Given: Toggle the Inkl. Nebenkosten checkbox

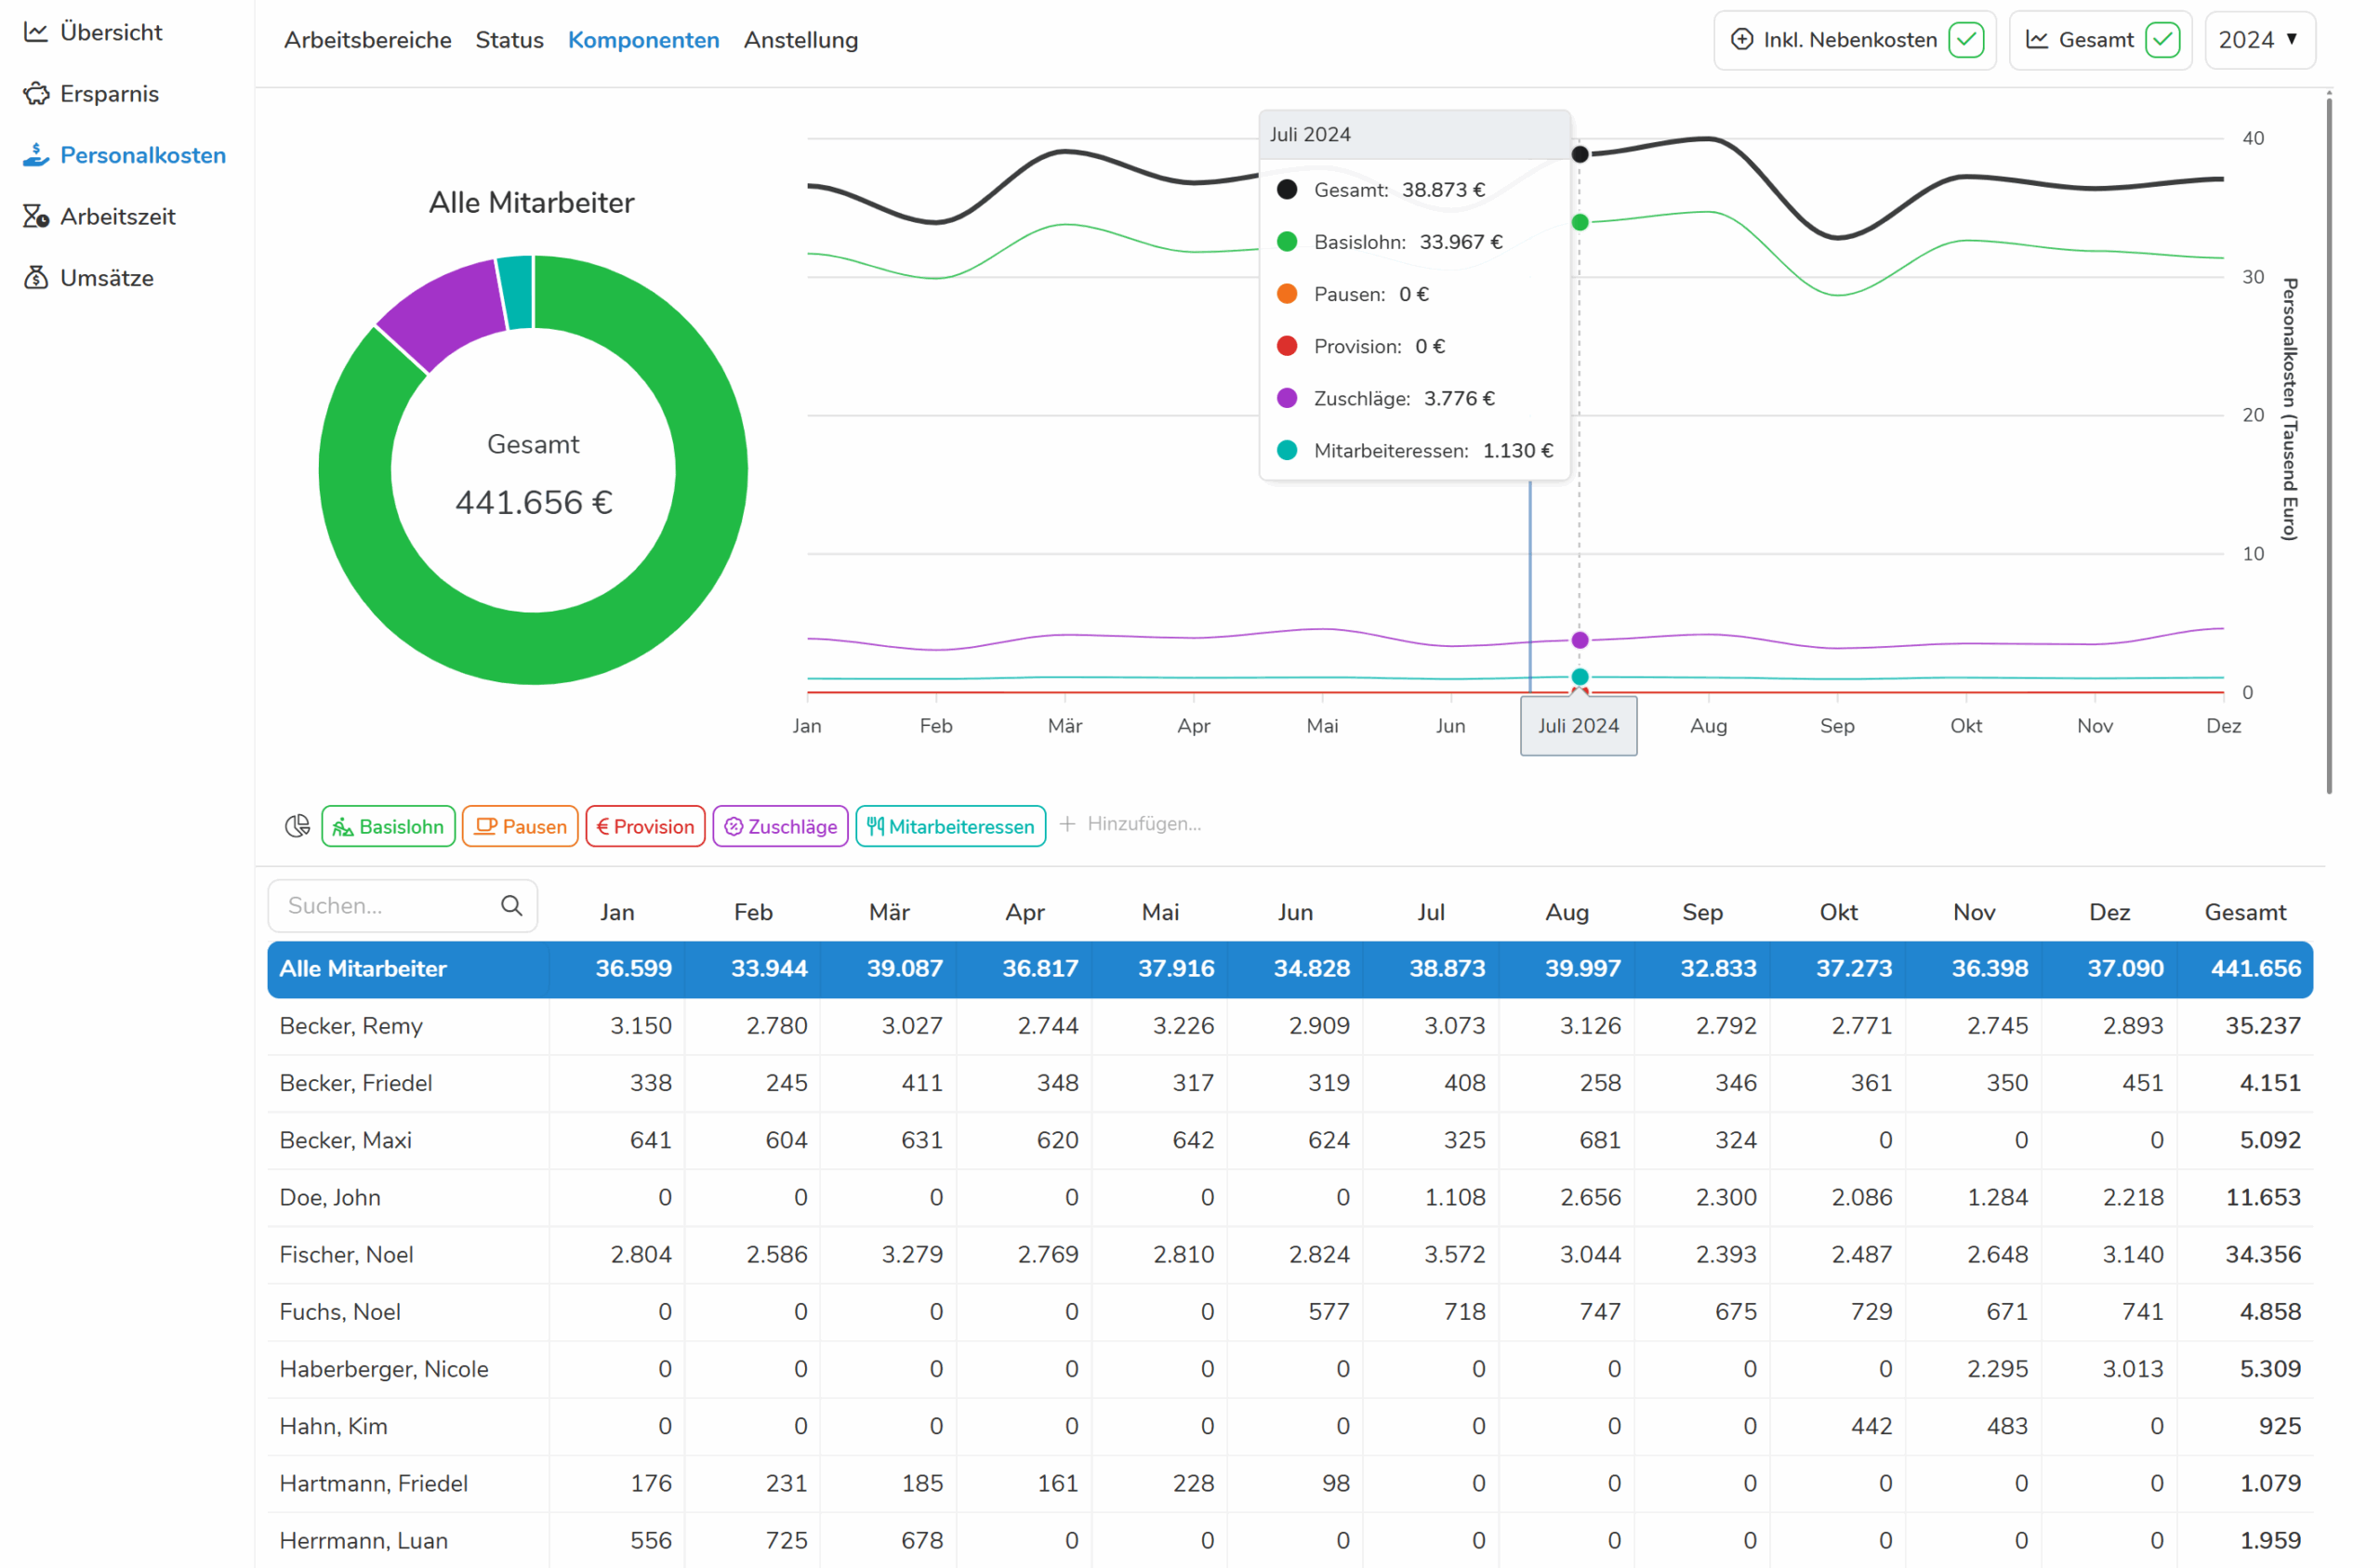Looking at the screenshot, I should click(x=1966, y=40).
